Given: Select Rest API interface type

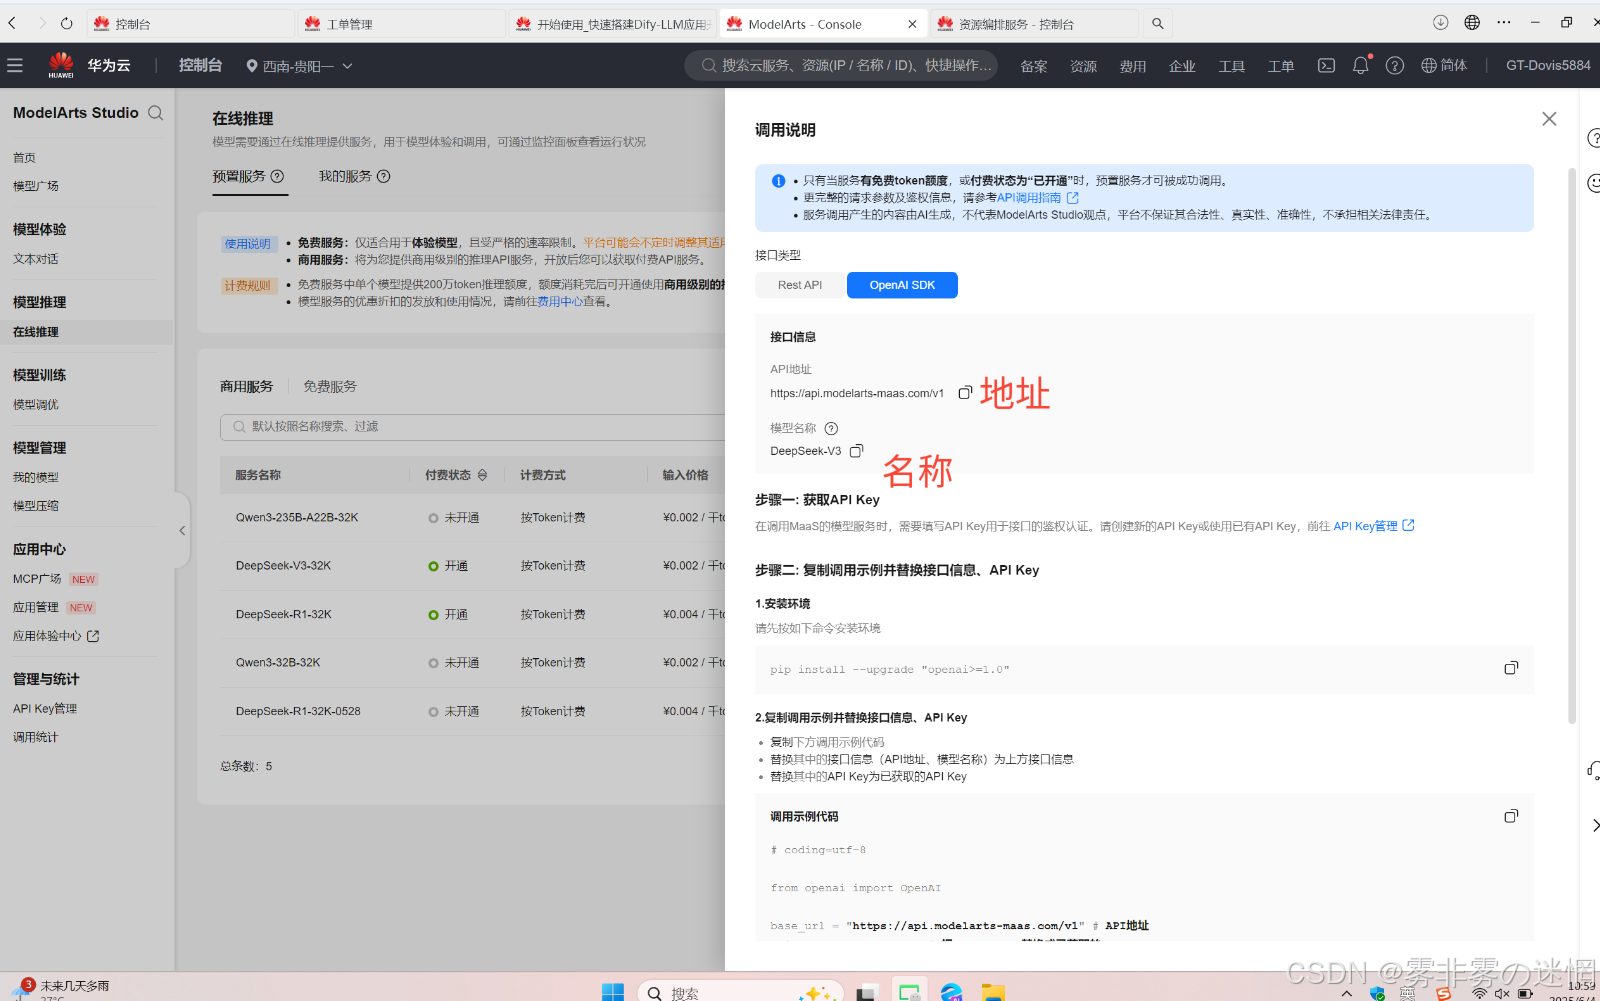Looking at the screenshot, I should [x=800, y=285].
